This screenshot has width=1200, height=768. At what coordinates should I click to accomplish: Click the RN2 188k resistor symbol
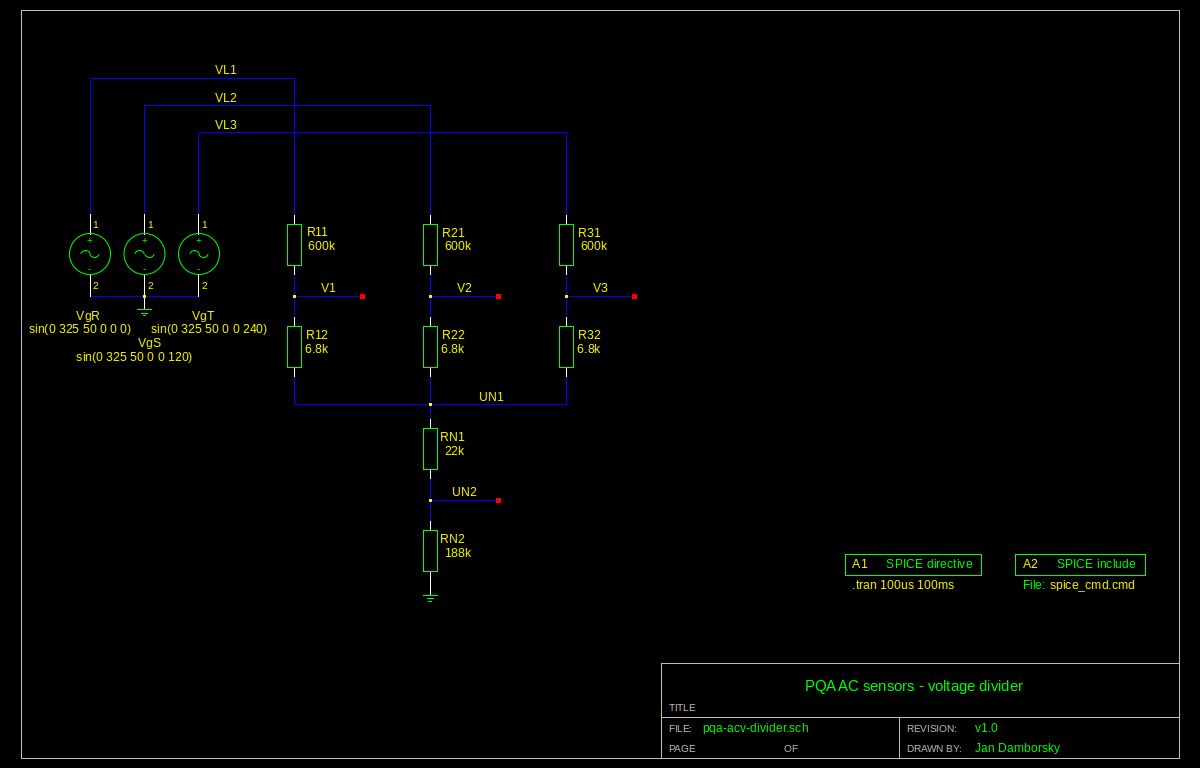430,551
